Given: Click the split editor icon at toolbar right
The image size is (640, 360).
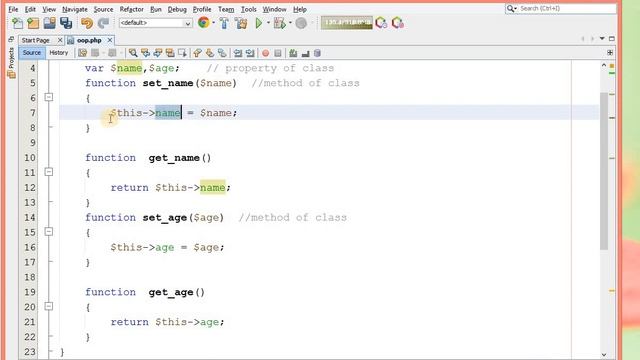Looking at the screenshot, I should click(x=610, y=53).
